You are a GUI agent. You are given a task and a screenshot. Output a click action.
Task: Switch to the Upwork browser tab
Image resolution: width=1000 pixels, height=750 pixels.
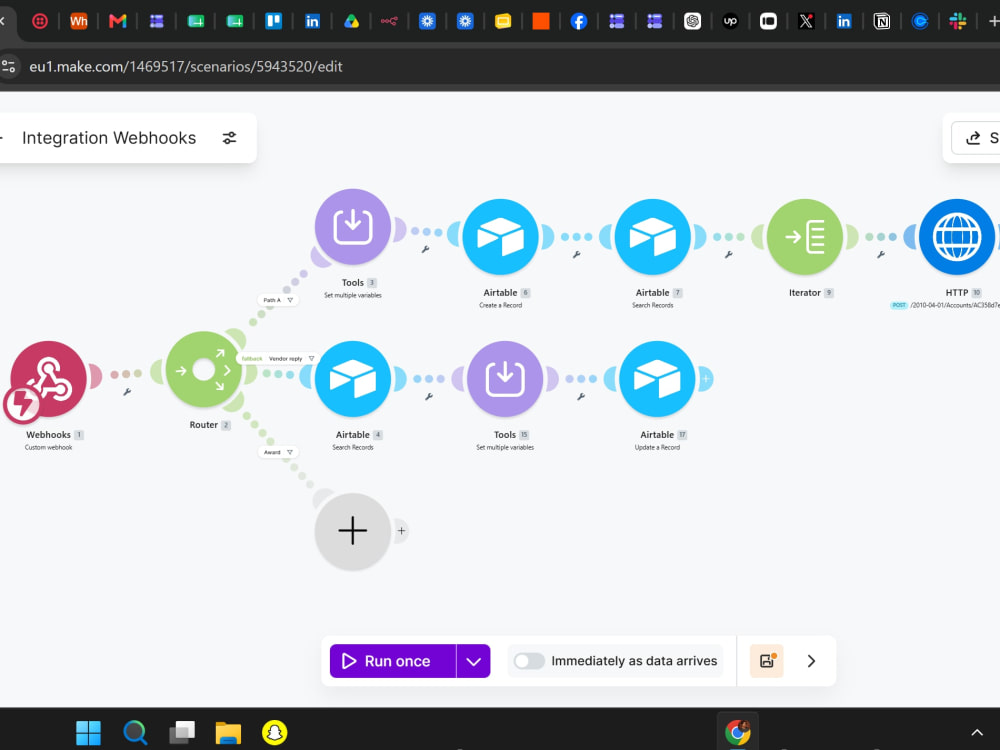click(730, 21)
